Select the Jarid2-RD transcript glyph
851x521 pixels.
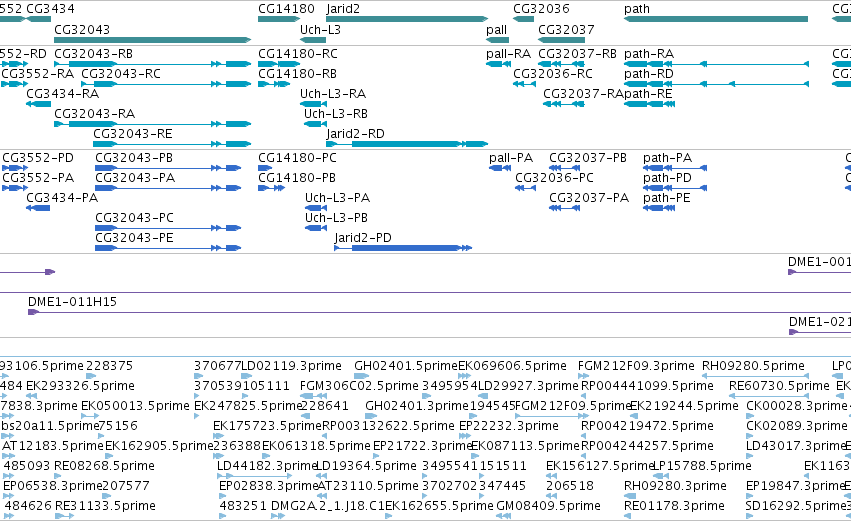click(407, 144)
